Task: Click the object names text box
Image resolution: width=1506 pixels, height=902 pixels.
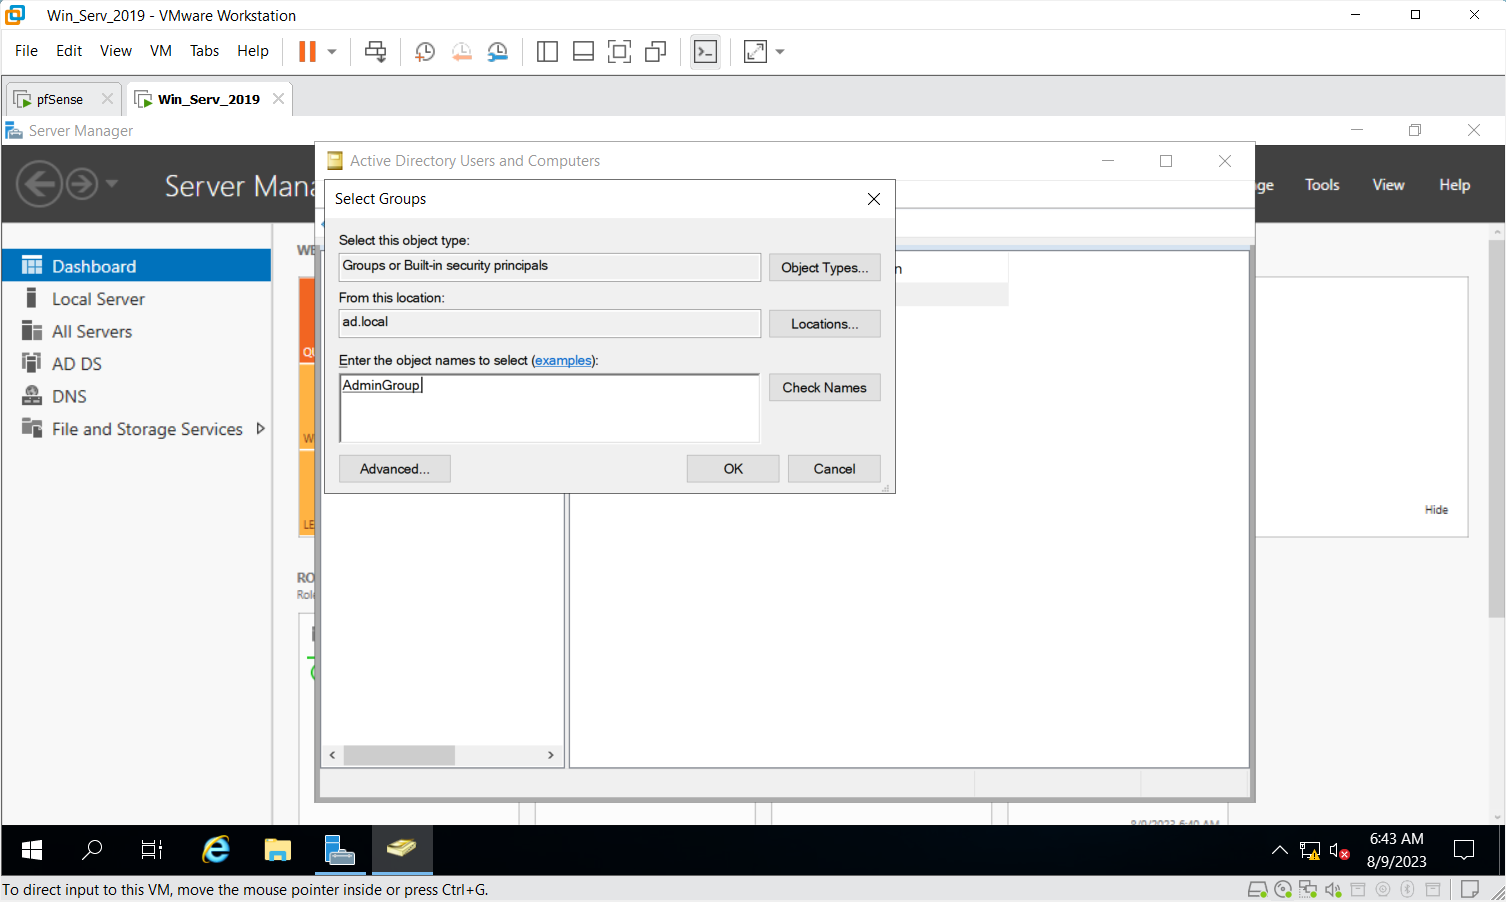Action: coord(550,408)
